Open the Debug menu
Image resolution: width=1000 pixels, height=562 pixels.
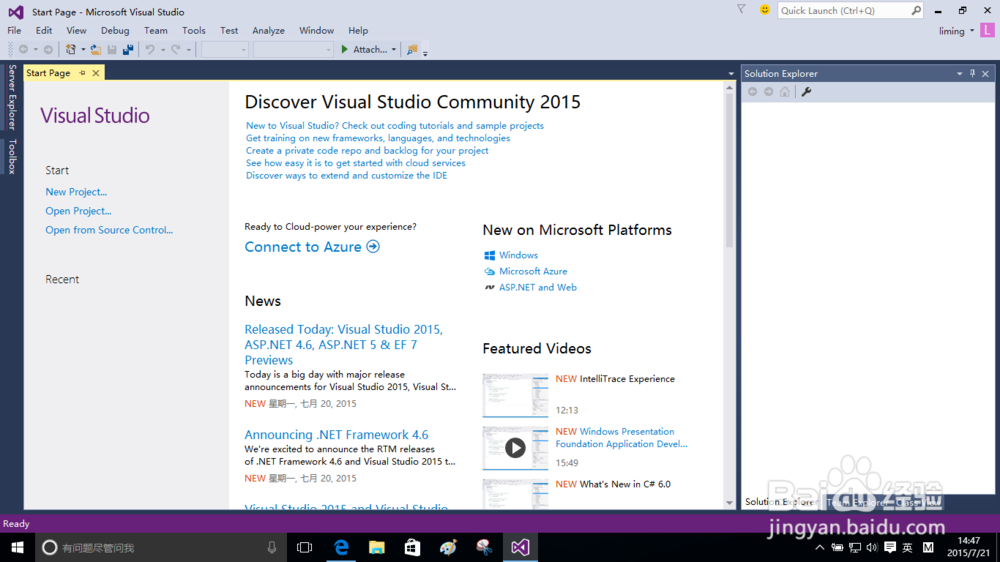click(115, 31)
